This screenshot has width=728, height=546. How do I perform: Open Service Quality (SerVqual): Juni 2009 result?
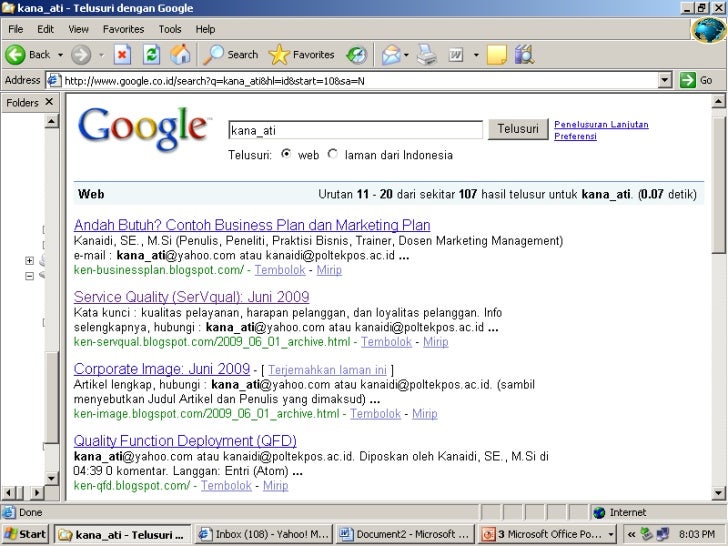[x=191, y=297]
